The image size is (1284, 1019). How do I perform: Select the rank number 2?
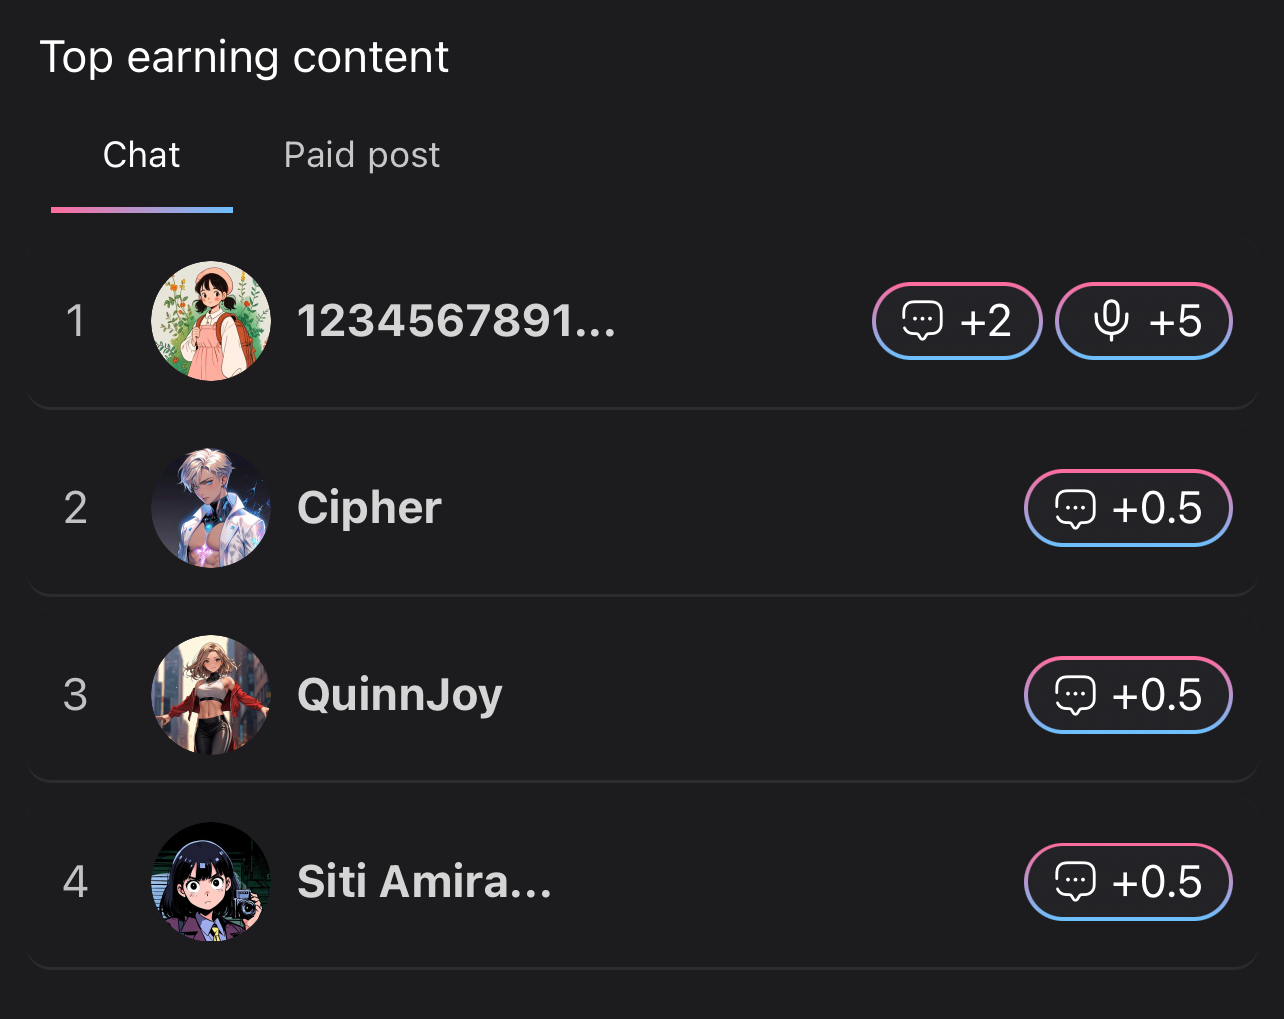(x=75, y=508)
